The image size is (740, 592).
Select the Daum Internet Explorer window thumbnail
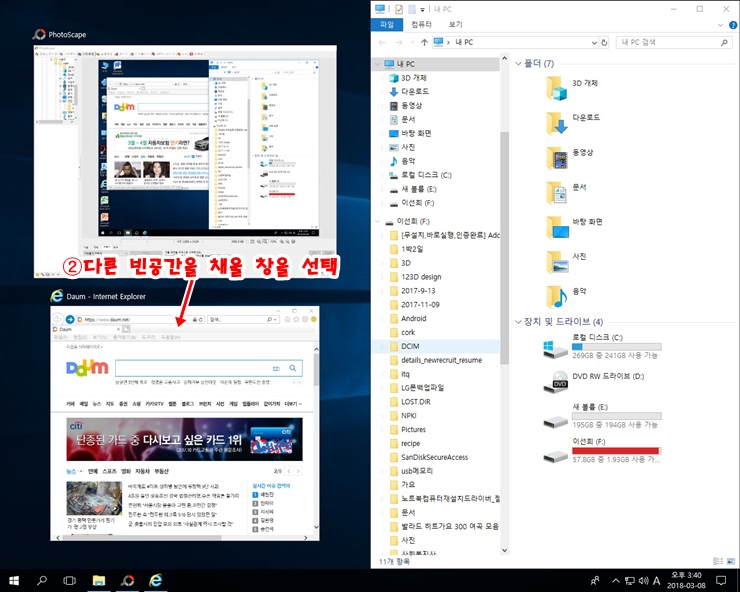185,423
